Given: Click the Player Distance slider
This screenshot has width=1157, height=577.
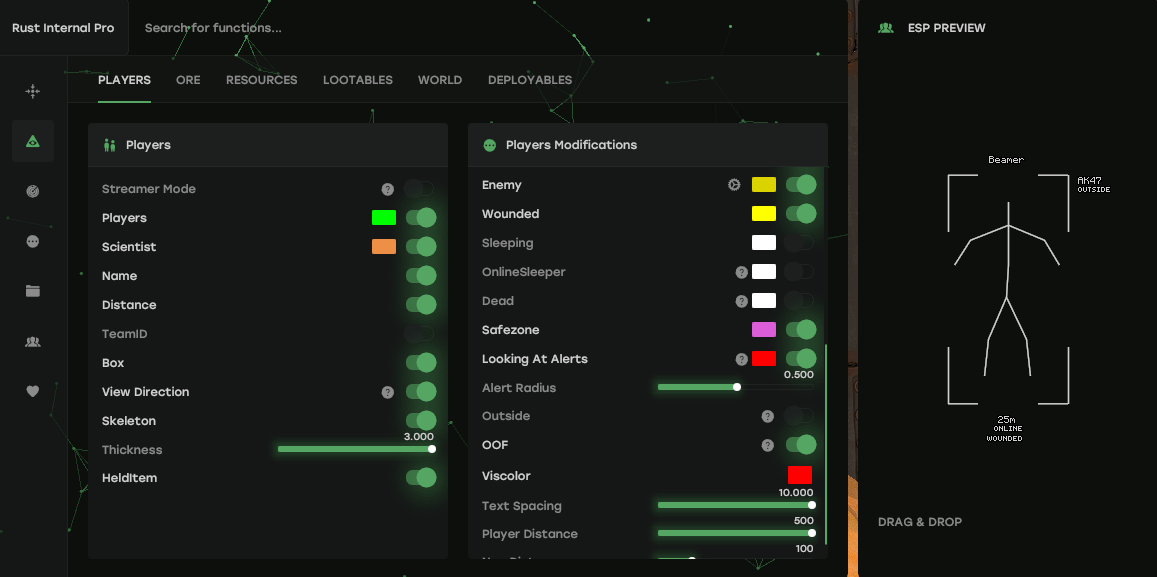Looking at the screenshot, I should click(736, 533).
